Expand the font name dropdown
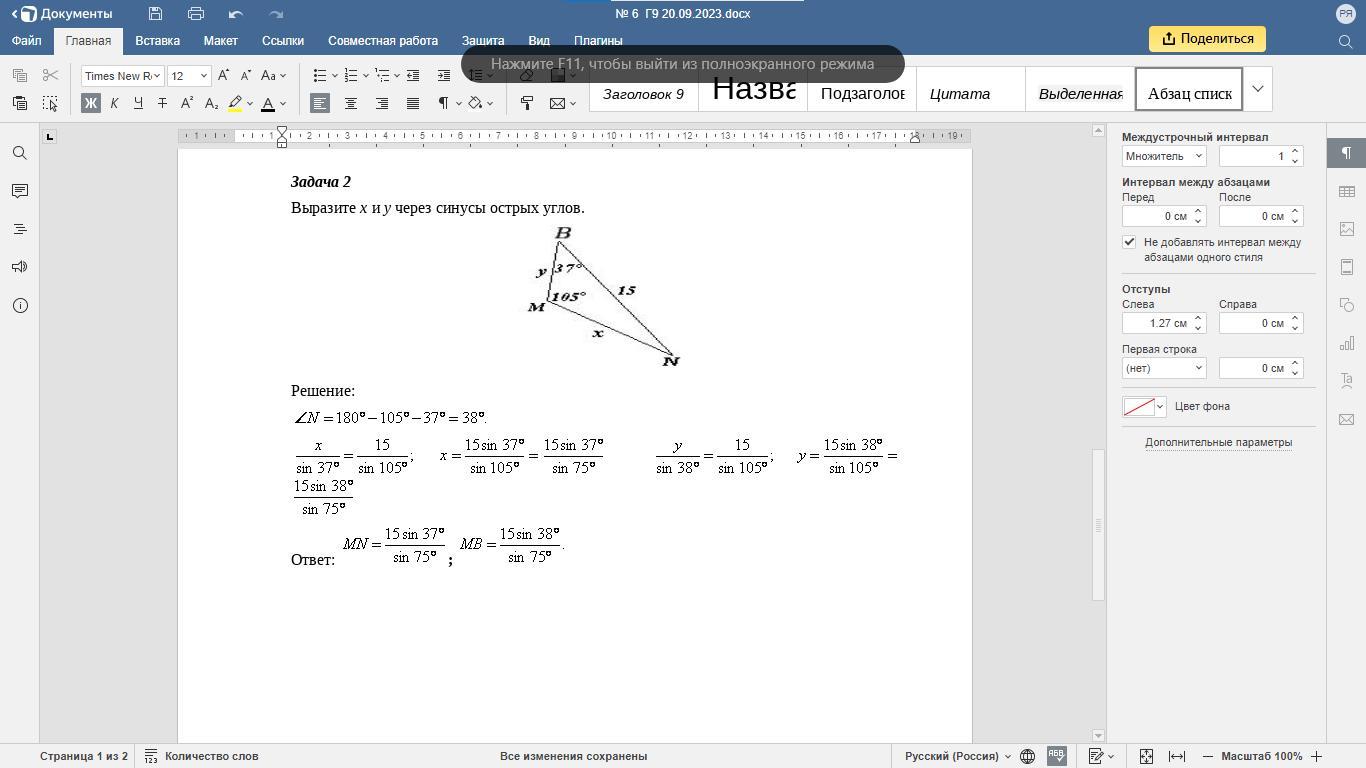The image size is (1366, 768). click(x=157, y=76)
